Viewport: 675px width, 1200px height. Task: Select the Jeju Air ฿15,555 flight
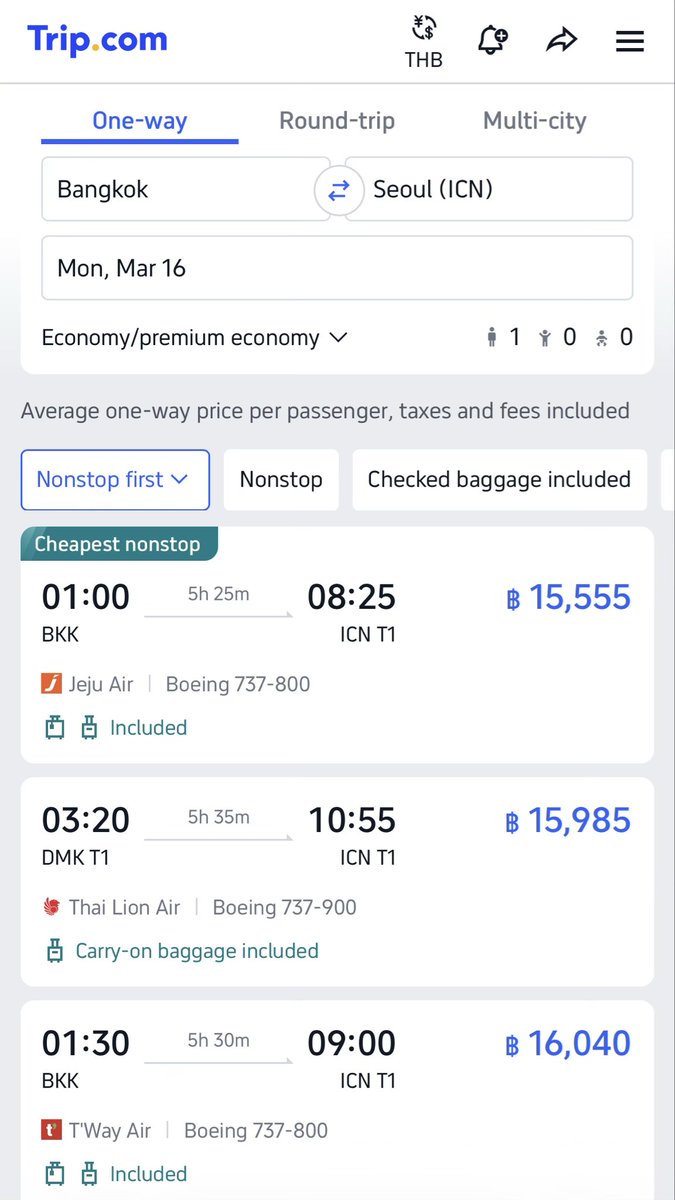pyautogui.click(x=337, y=645)
